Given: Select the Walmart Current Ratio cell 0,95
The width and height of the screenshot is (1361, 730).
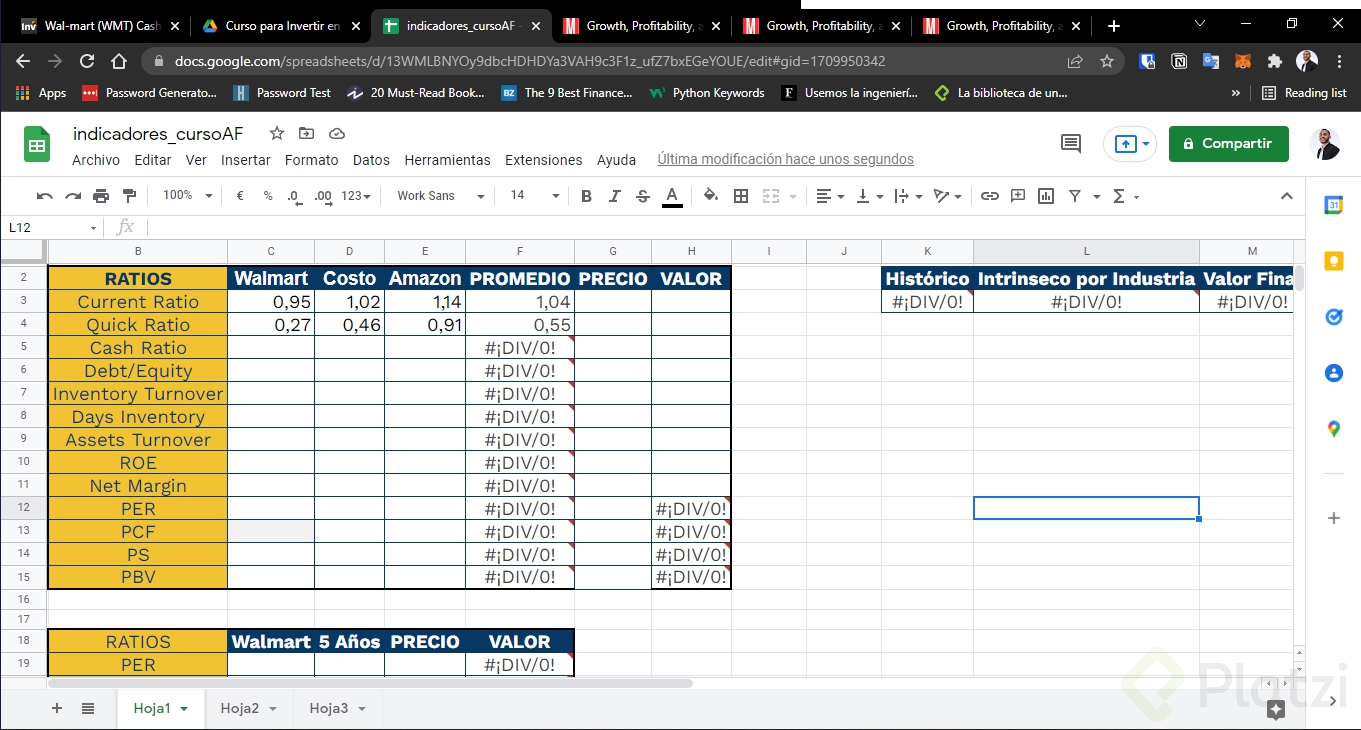Looking at the screenshot, I should pos(271,302).
